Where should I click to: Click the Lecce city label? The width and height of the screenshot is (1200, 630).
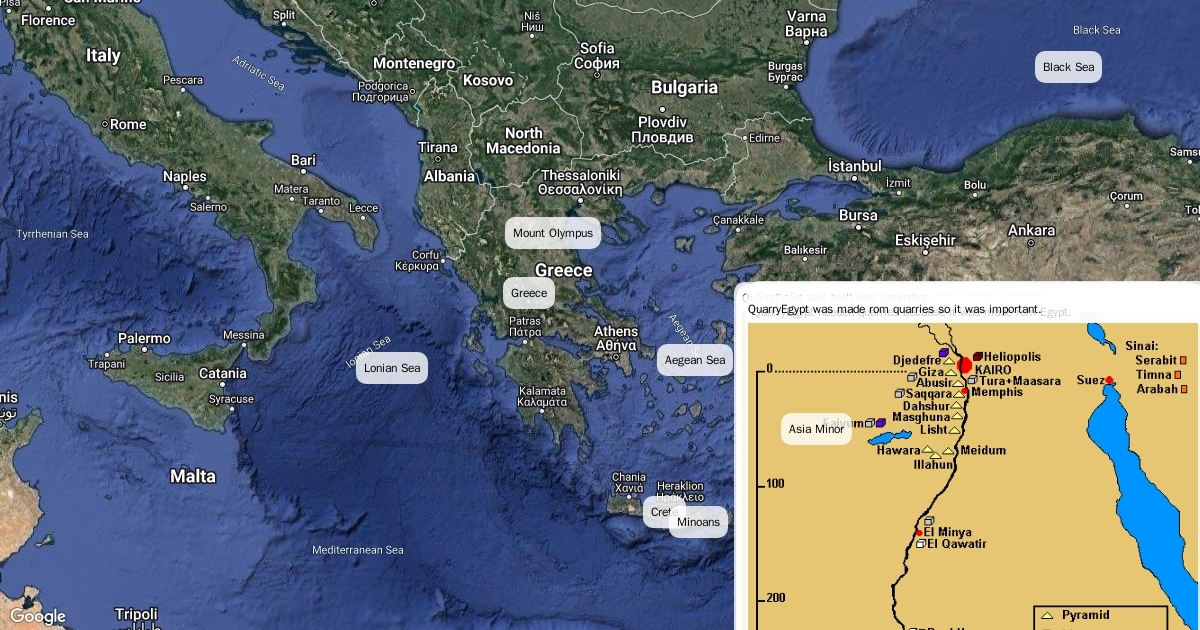click(x=363, y=208)
